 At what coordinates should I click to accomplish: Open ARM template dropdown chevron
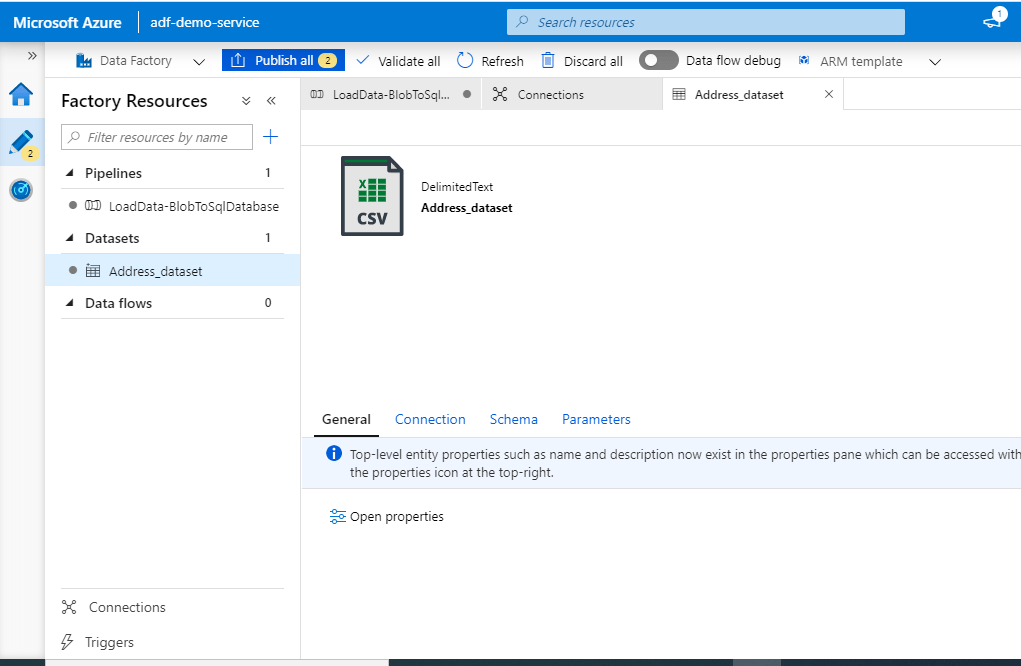click(x=934, y=62)
